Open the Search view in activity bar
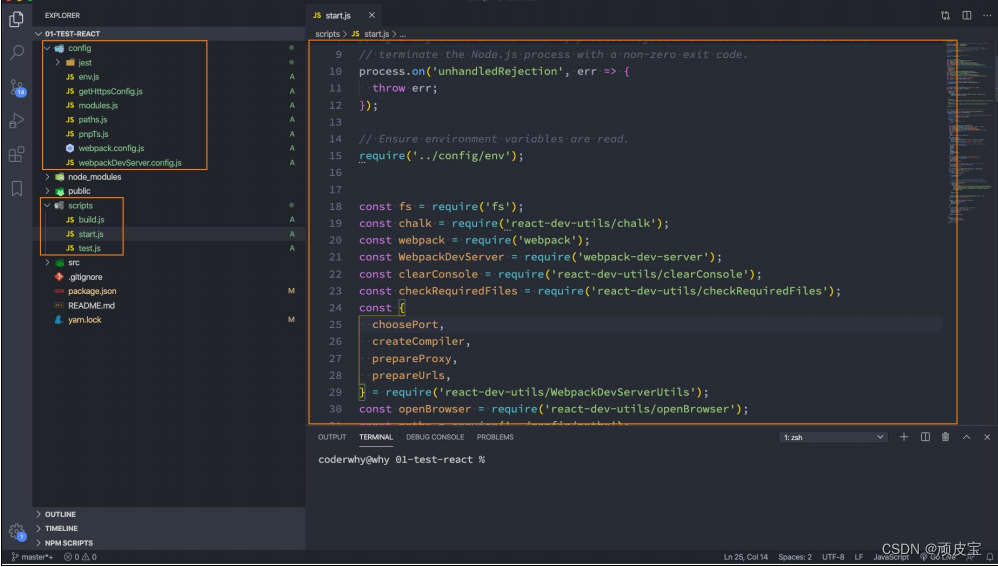 point(17,52)
